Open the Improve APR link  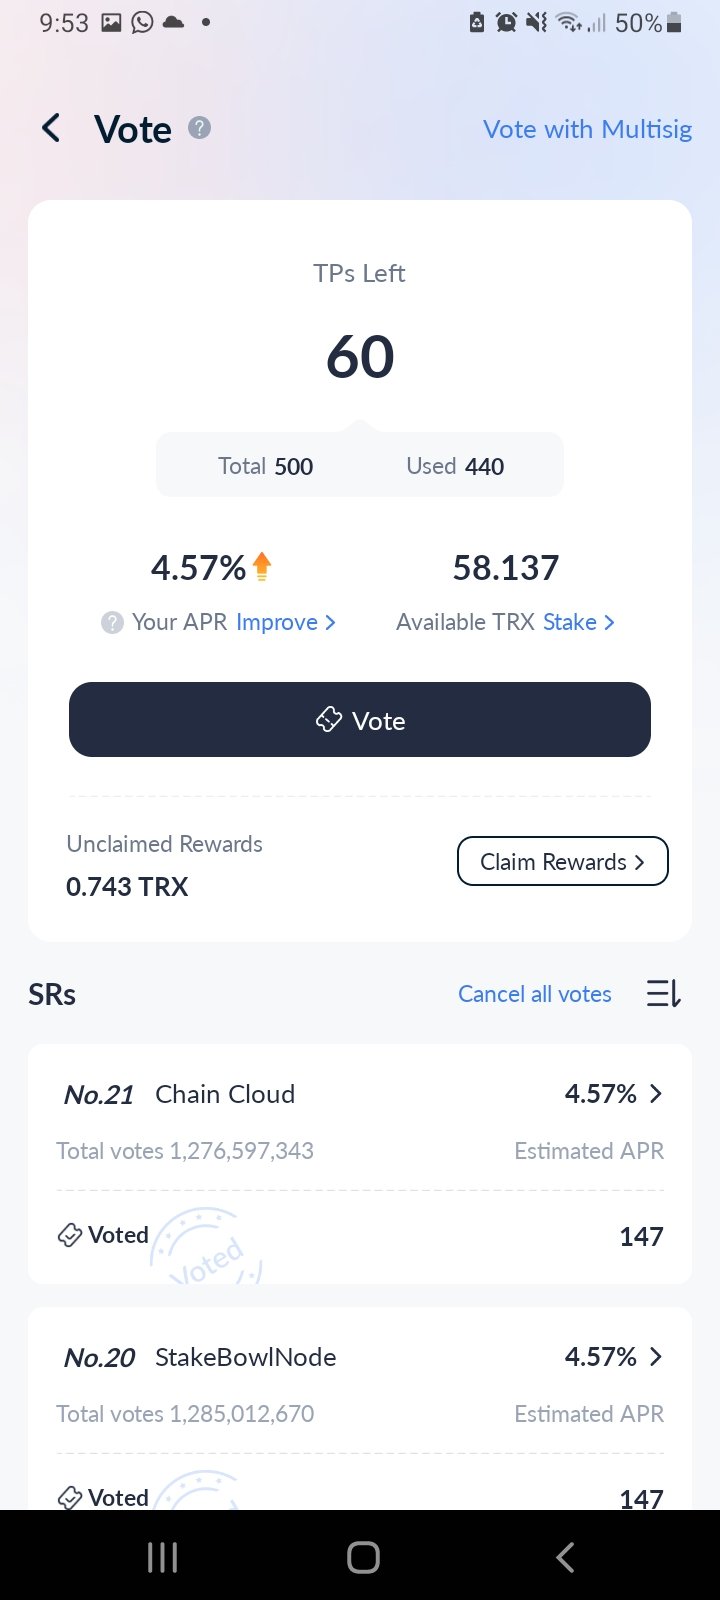[x=286, y=622]
